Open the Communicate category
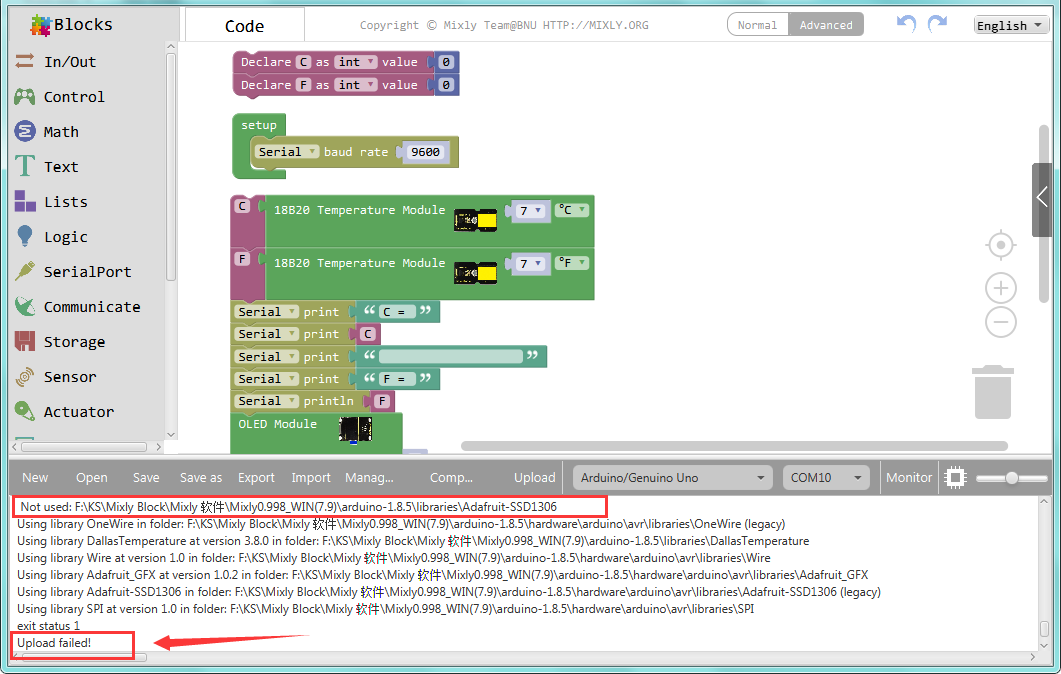Screen dimensions: 1061x674 pos(77,307)
